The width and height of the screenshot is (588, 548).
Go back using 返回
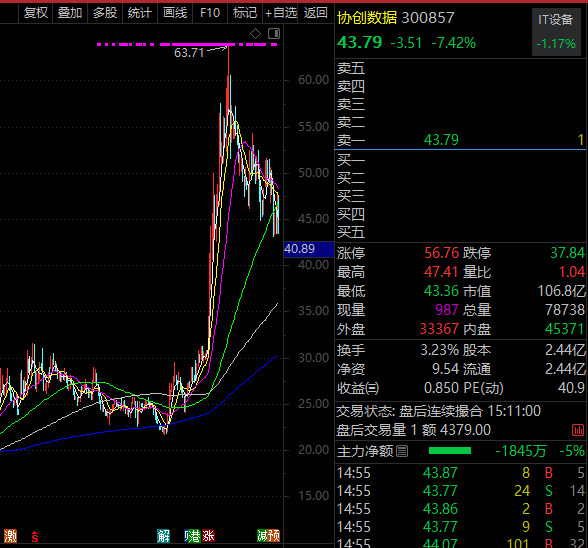click(315, 13)
